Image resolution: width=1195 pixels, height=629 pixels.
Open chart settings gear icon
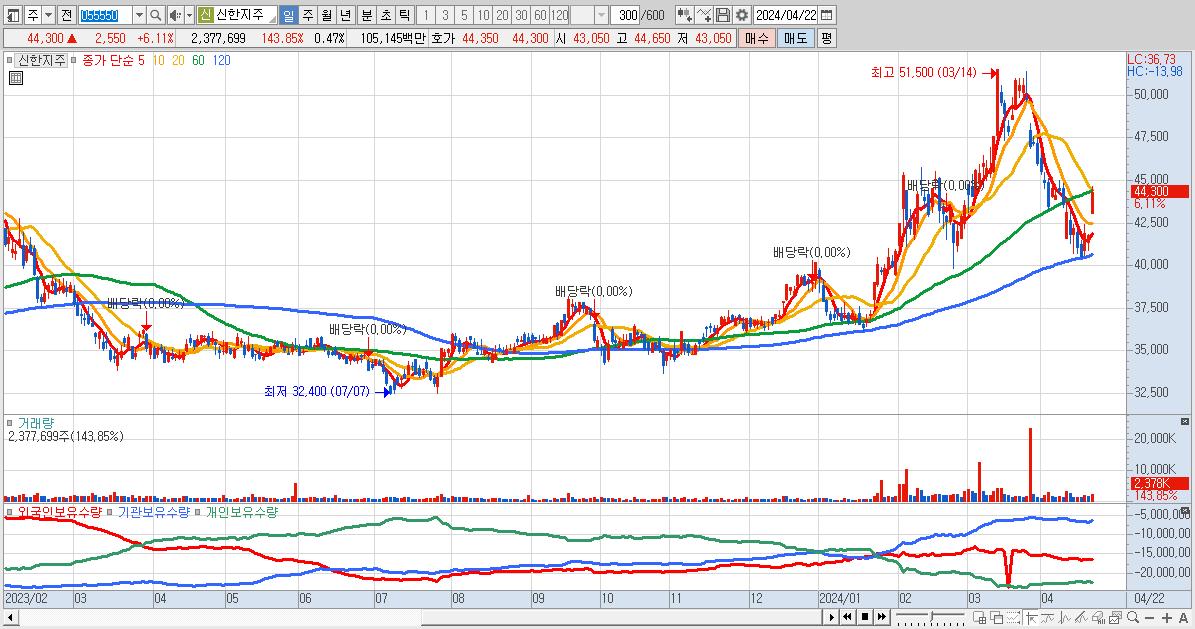pyautogui.click(x=742, y=14)
